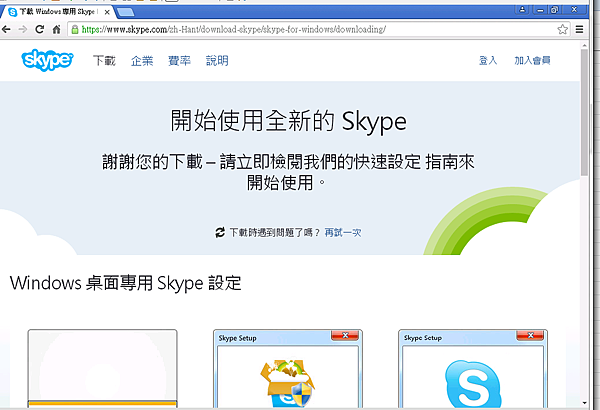600x410 pixels.
Task: Click the browser user profile icon
Action: click(522, 10)
